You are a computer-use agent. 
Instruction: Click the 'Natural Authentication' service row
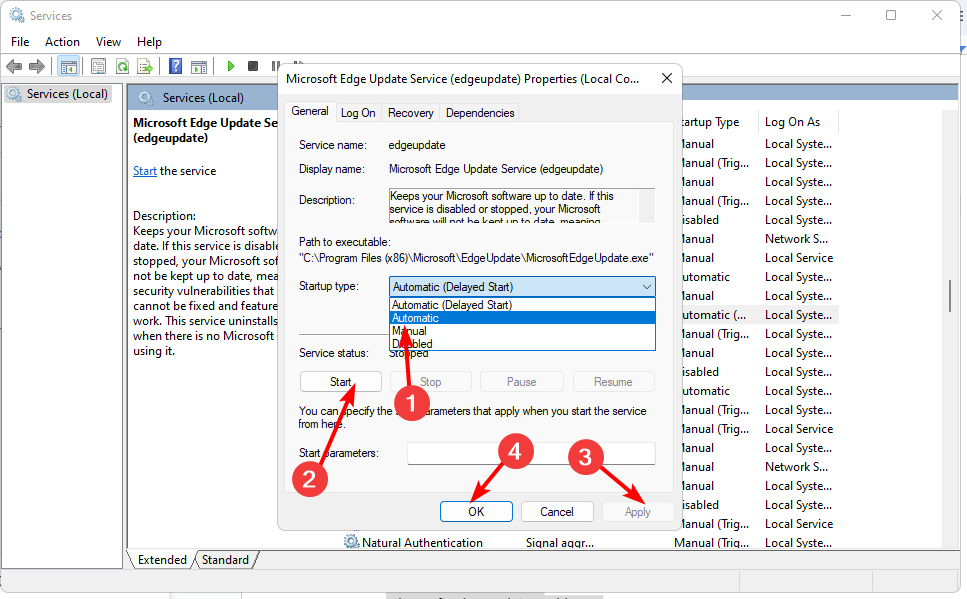click(x=422, y=542)
